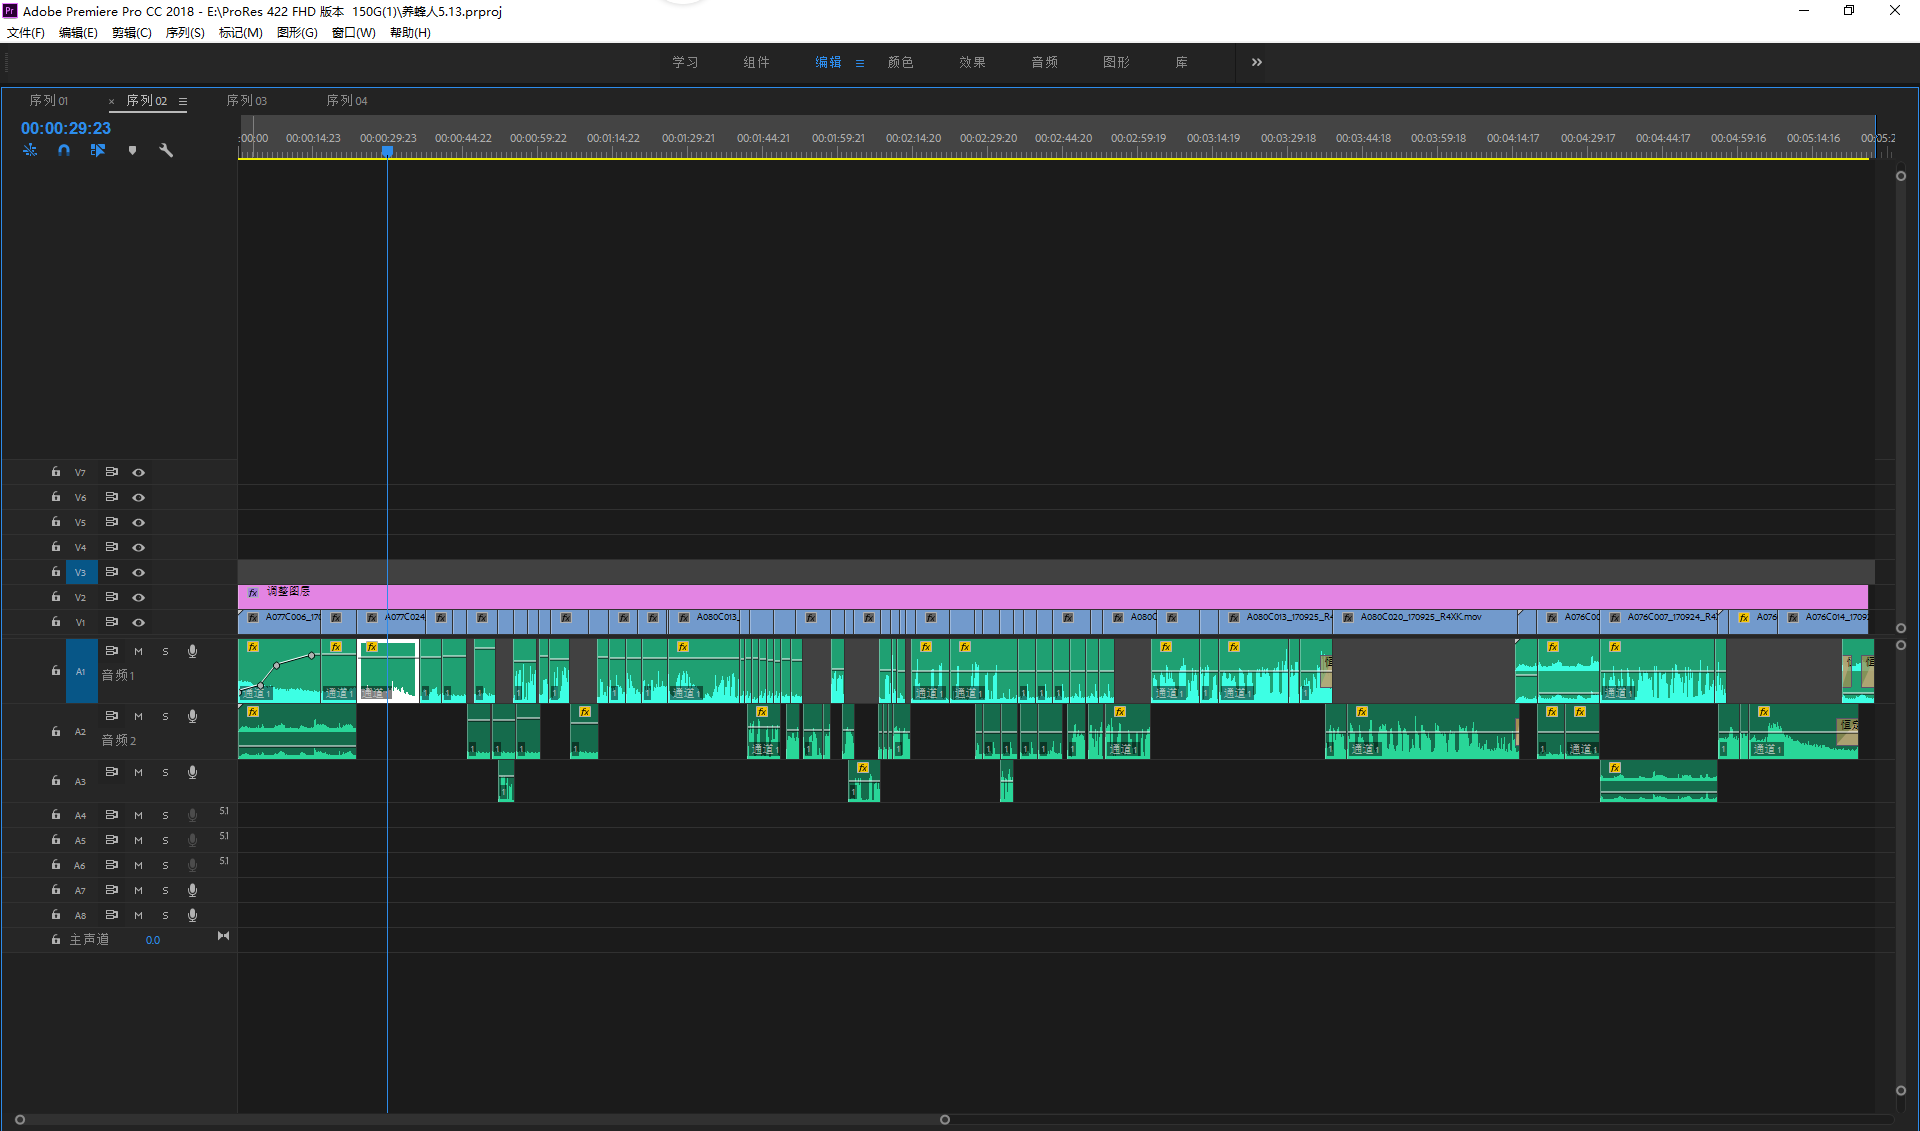Open the 编辑 workspace menu icon
This screenshot has width=1920, height=1131.
[x=859, y=63]
